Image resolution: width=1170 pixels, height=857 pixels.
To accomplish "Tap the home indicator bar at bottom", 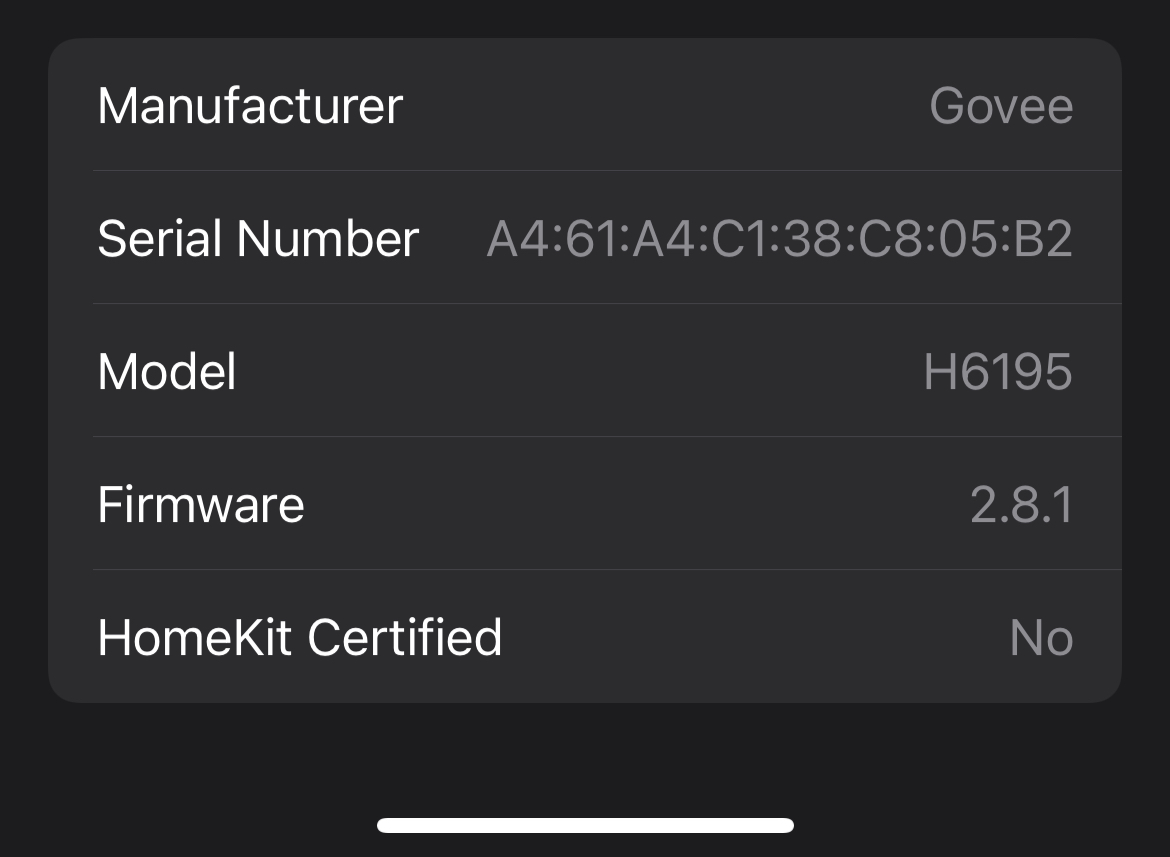I will 584,825.
